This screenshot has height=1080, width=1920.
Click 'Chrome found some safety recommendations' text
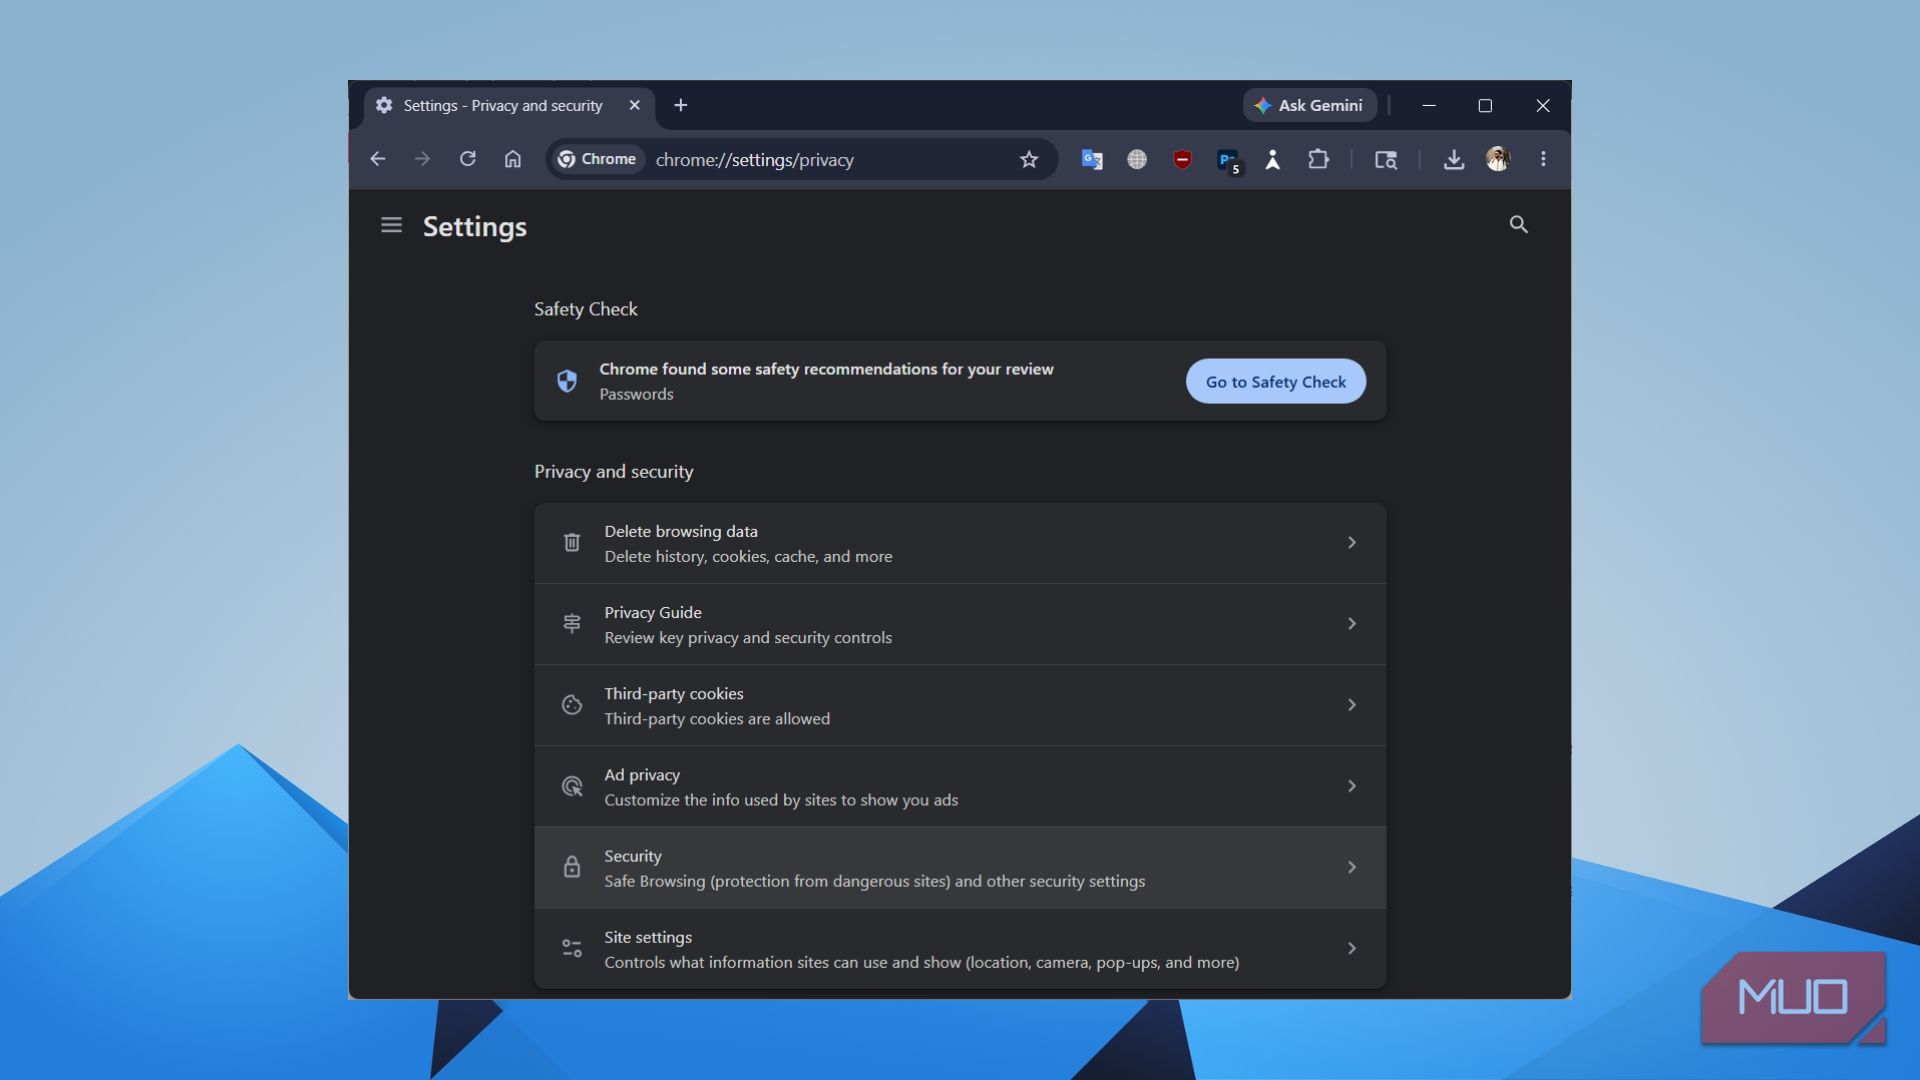coord(826,369)
